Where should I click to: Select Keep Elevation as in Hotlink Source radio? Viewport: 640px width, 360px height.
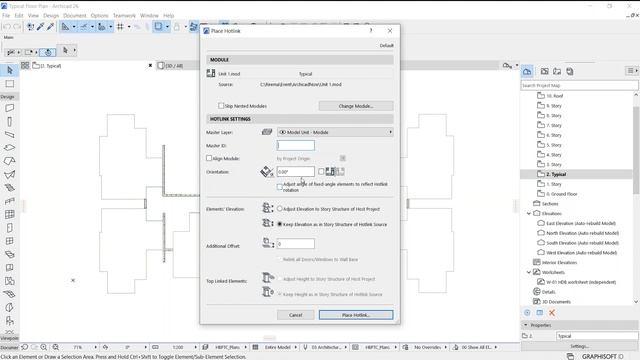coord(280,224)
